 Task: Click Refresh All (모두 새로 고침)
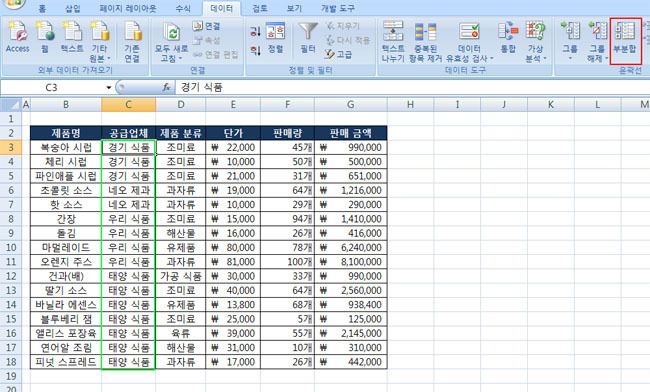171,42
